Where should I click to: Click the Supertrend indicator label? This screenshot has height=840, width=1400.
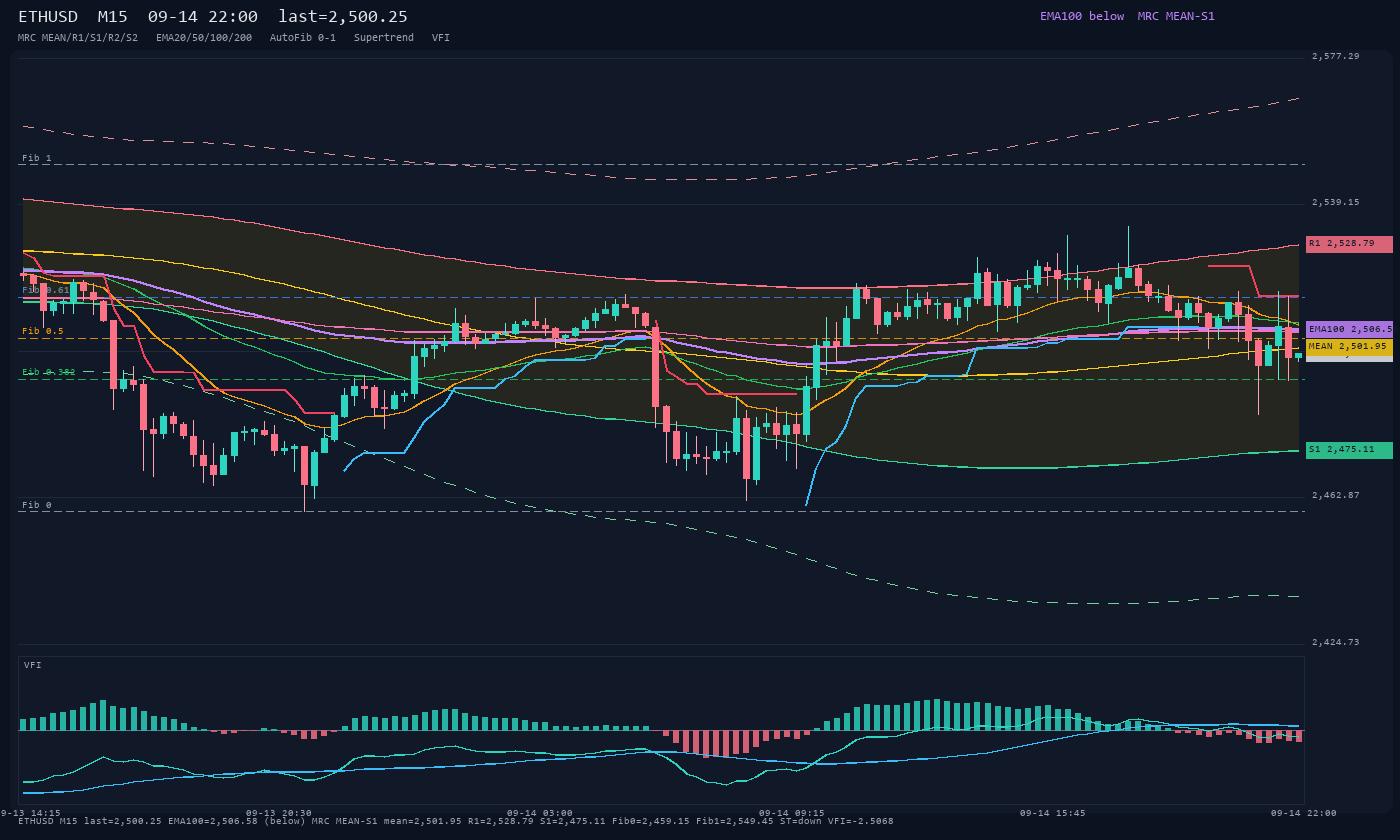[384, 38]
